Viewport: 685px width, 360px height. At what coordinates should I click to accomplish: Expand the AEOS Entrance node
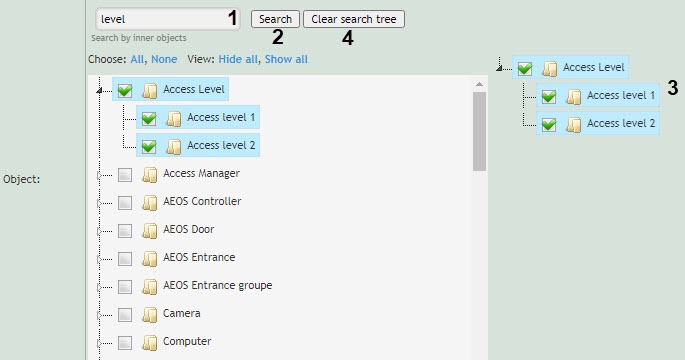click(x=99, y=259)
